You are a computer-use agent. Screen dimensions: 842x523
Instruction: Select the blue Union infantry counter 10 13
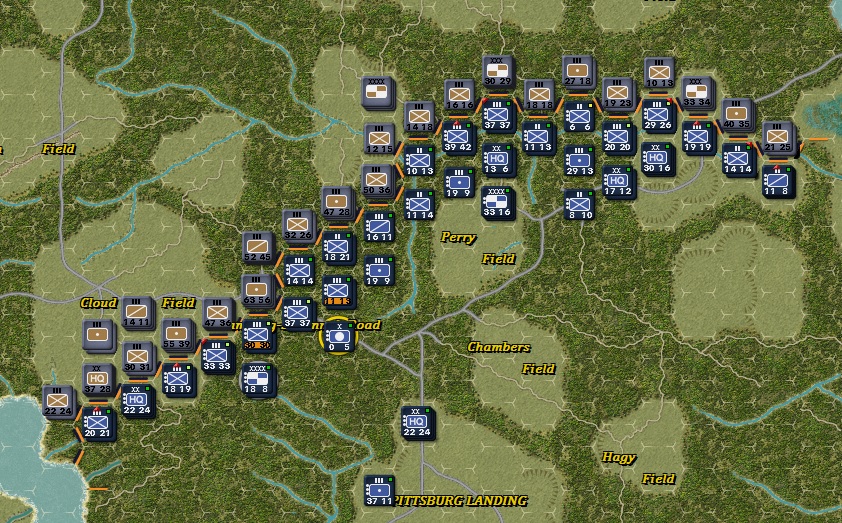click(419, 161)
